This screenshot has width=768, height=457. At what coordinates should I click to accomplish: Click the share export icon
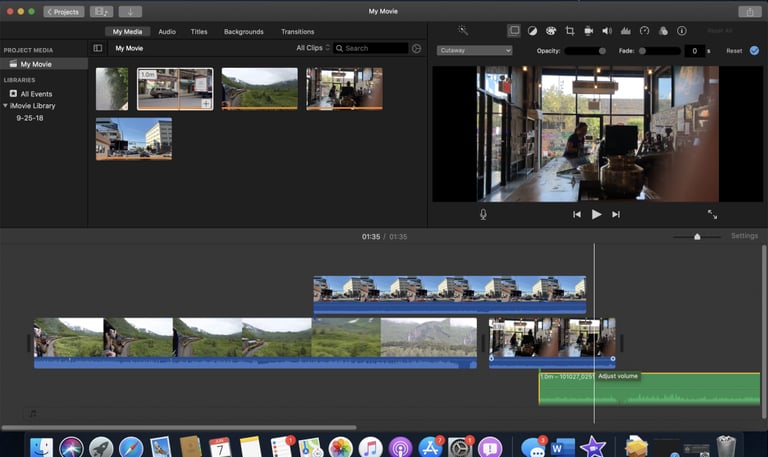[749, 12]
